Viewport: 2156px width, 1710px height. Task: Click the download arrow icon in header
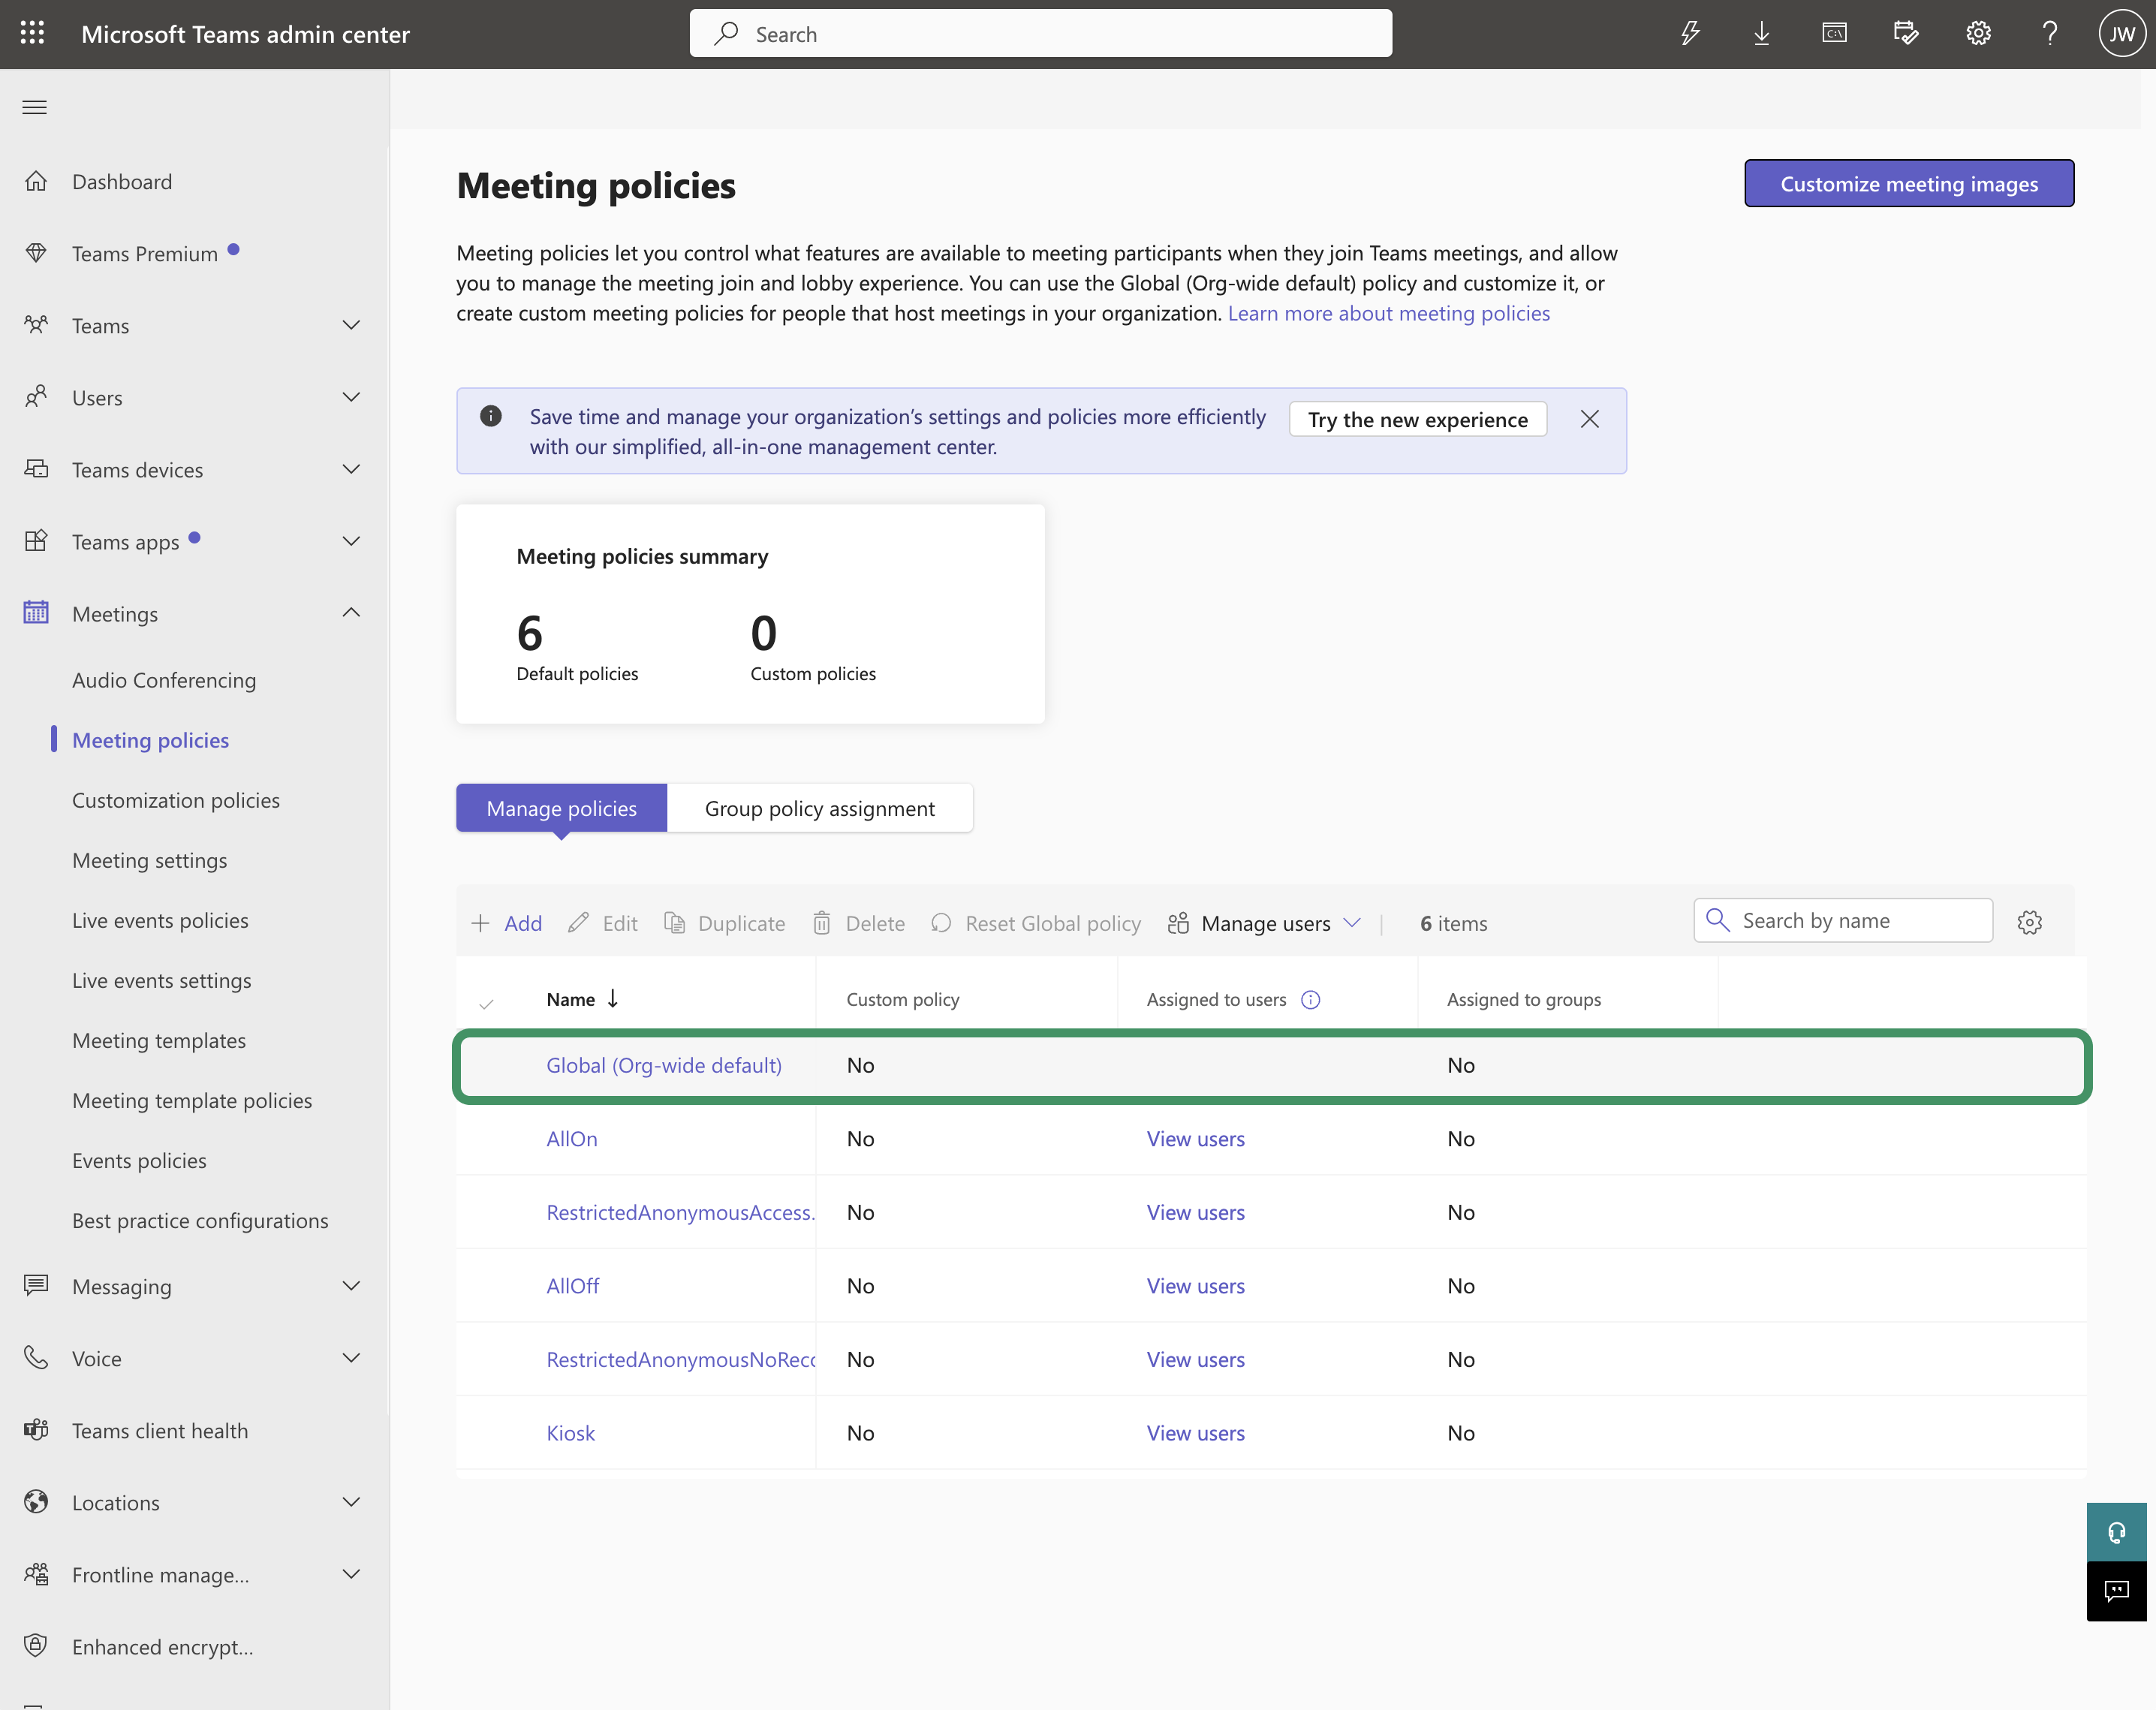1762,34
